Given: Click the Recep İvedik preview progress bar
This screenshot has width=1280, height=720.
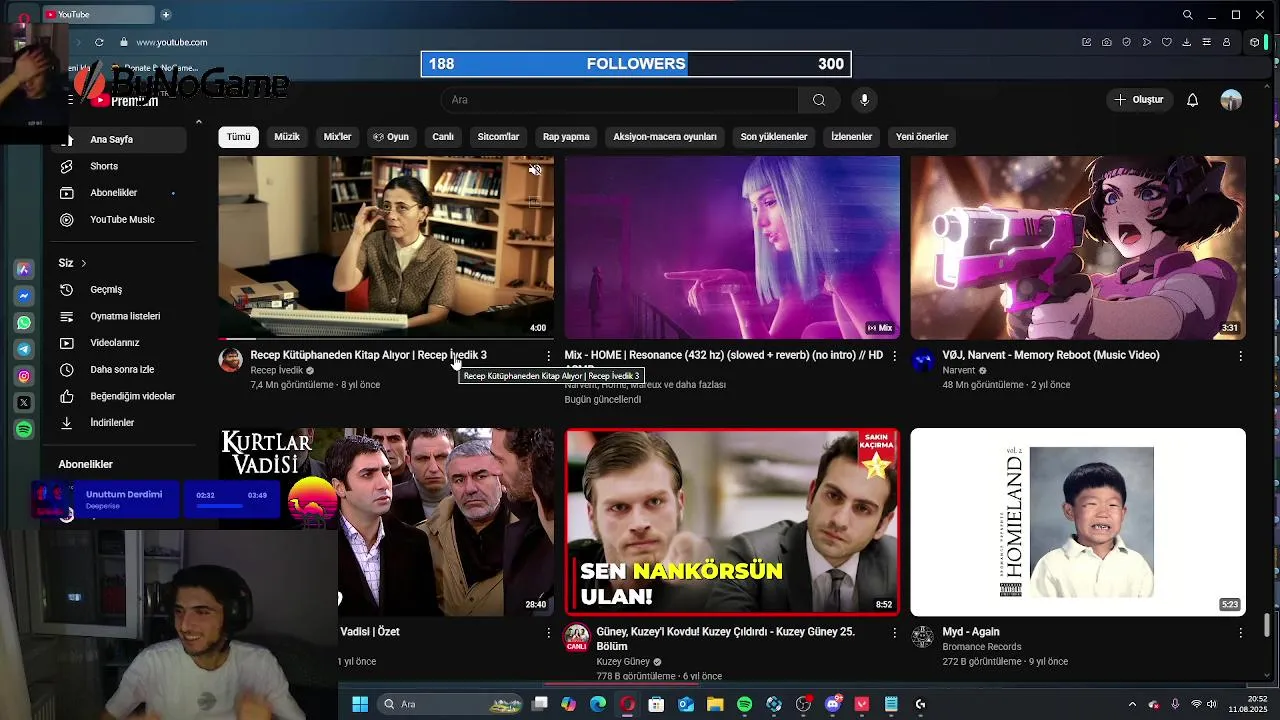Looking at the screenshot, I should [x=386, y=338].
